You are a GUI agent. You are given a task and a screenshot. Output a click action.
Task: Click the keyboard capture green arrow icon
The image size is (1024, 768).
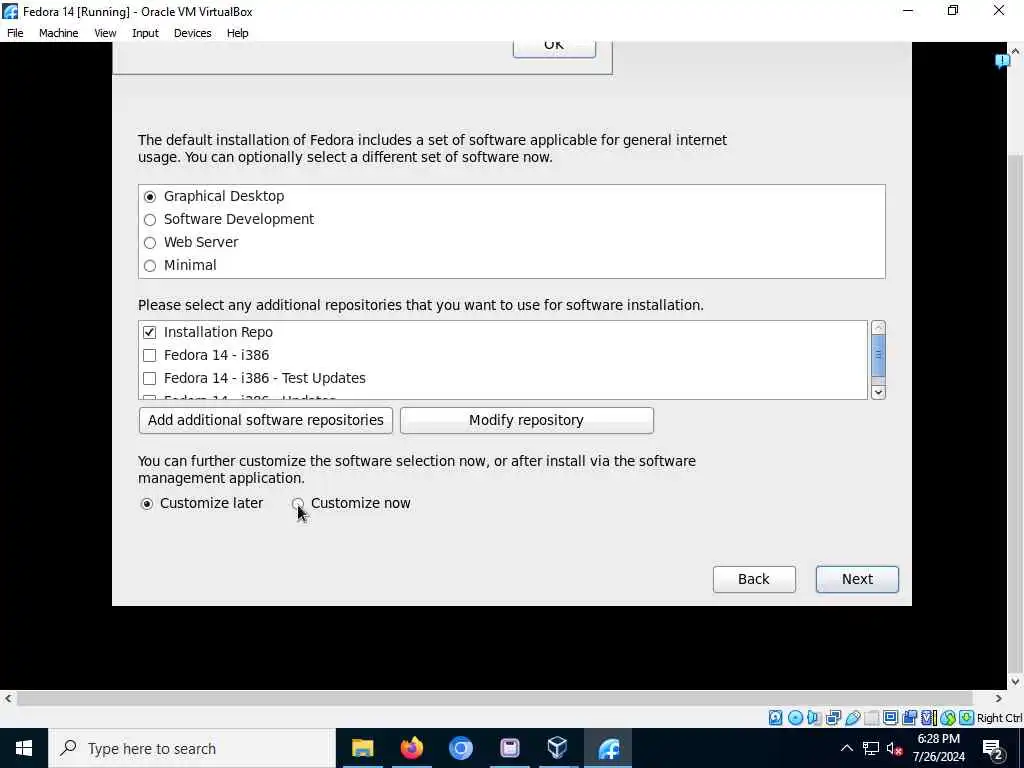click(x=967, y=718)
